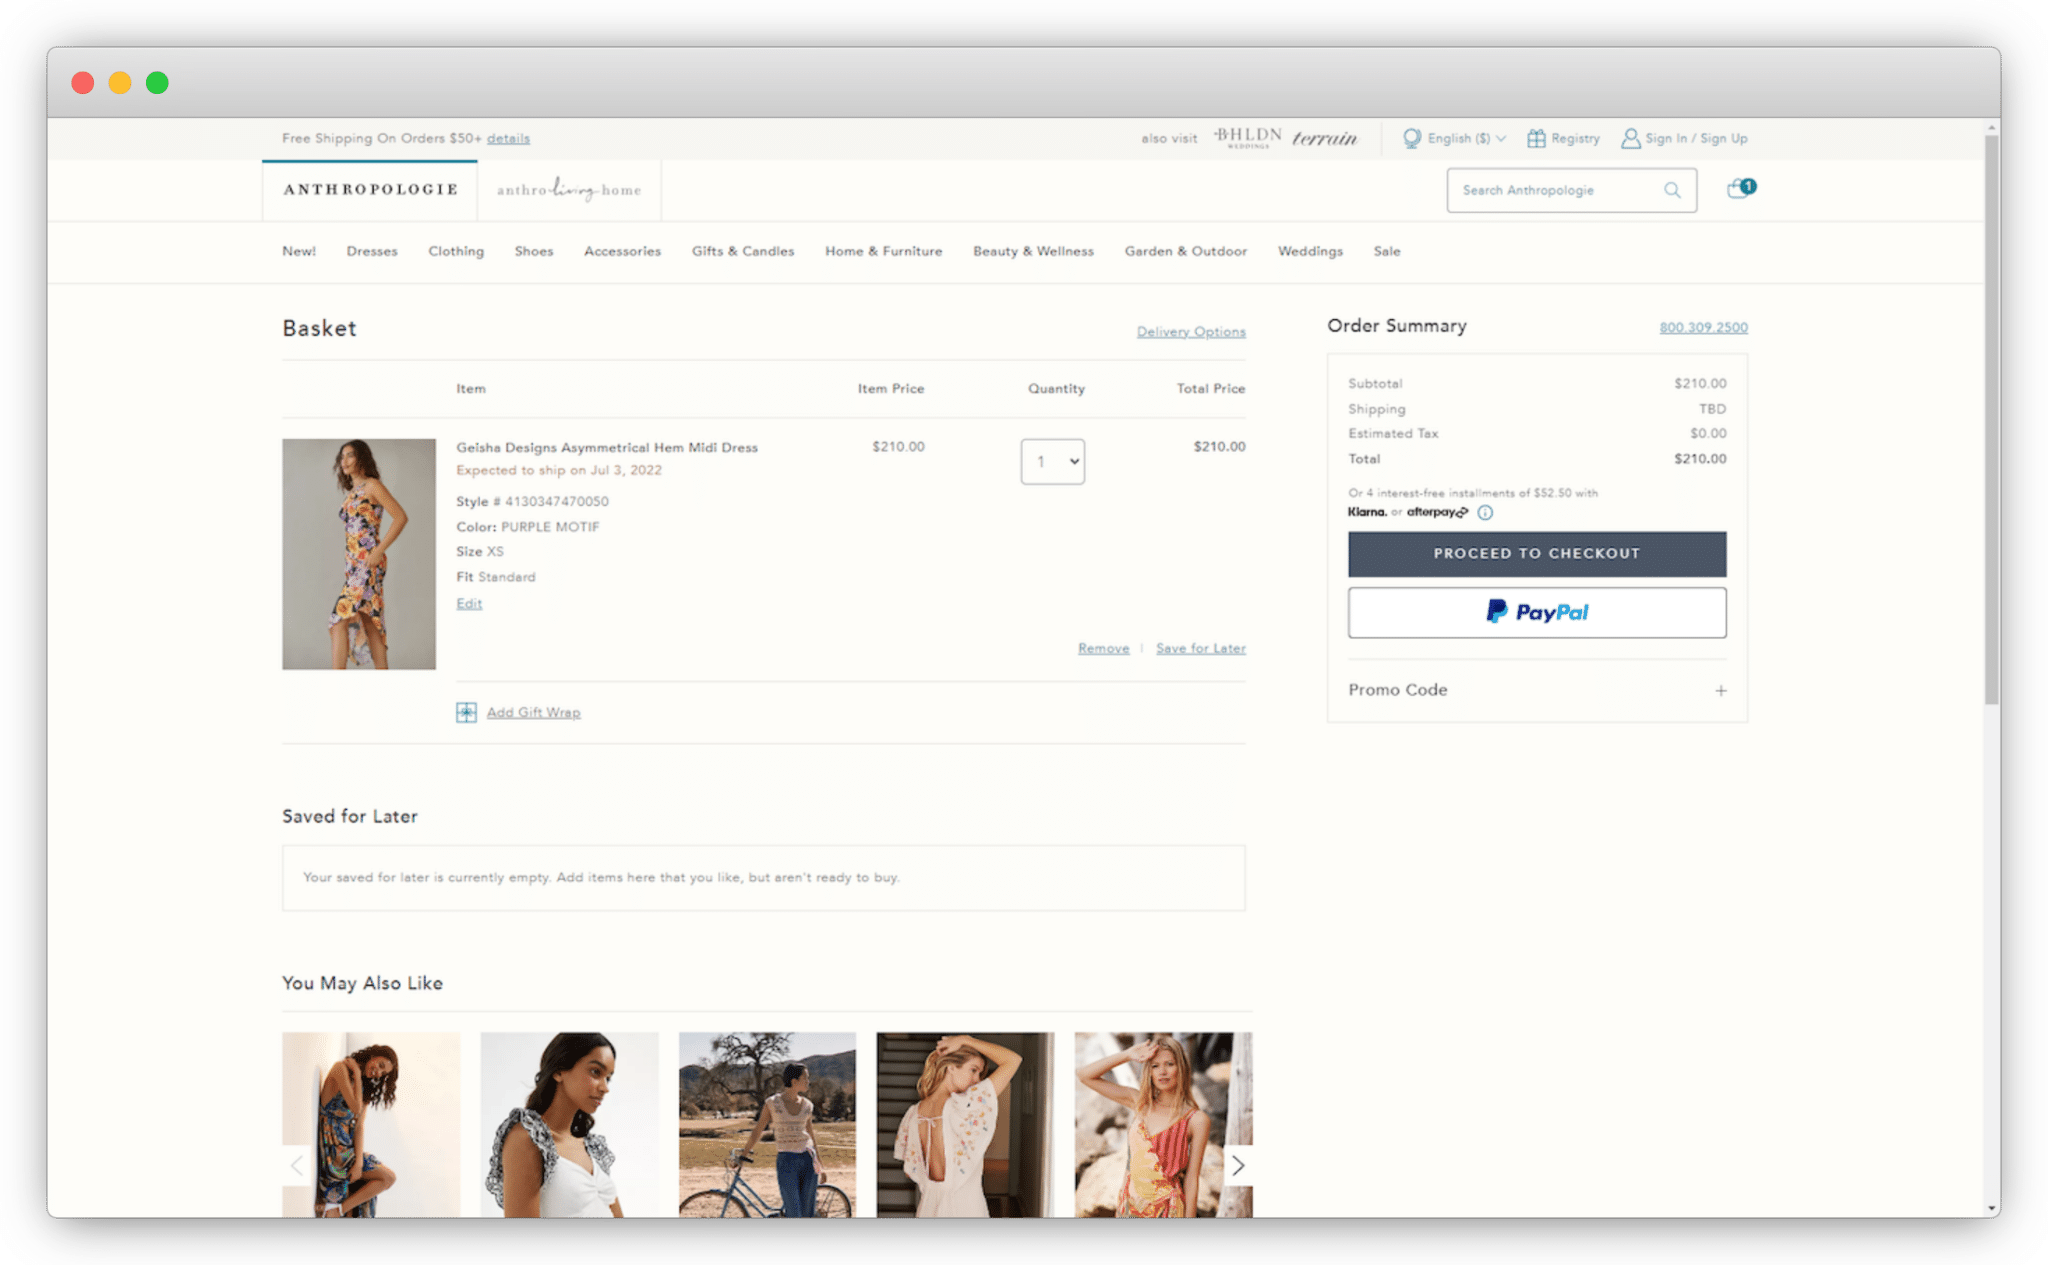
Task: Open the English ($) language dropdown
Action: (x=1462, y=138)
